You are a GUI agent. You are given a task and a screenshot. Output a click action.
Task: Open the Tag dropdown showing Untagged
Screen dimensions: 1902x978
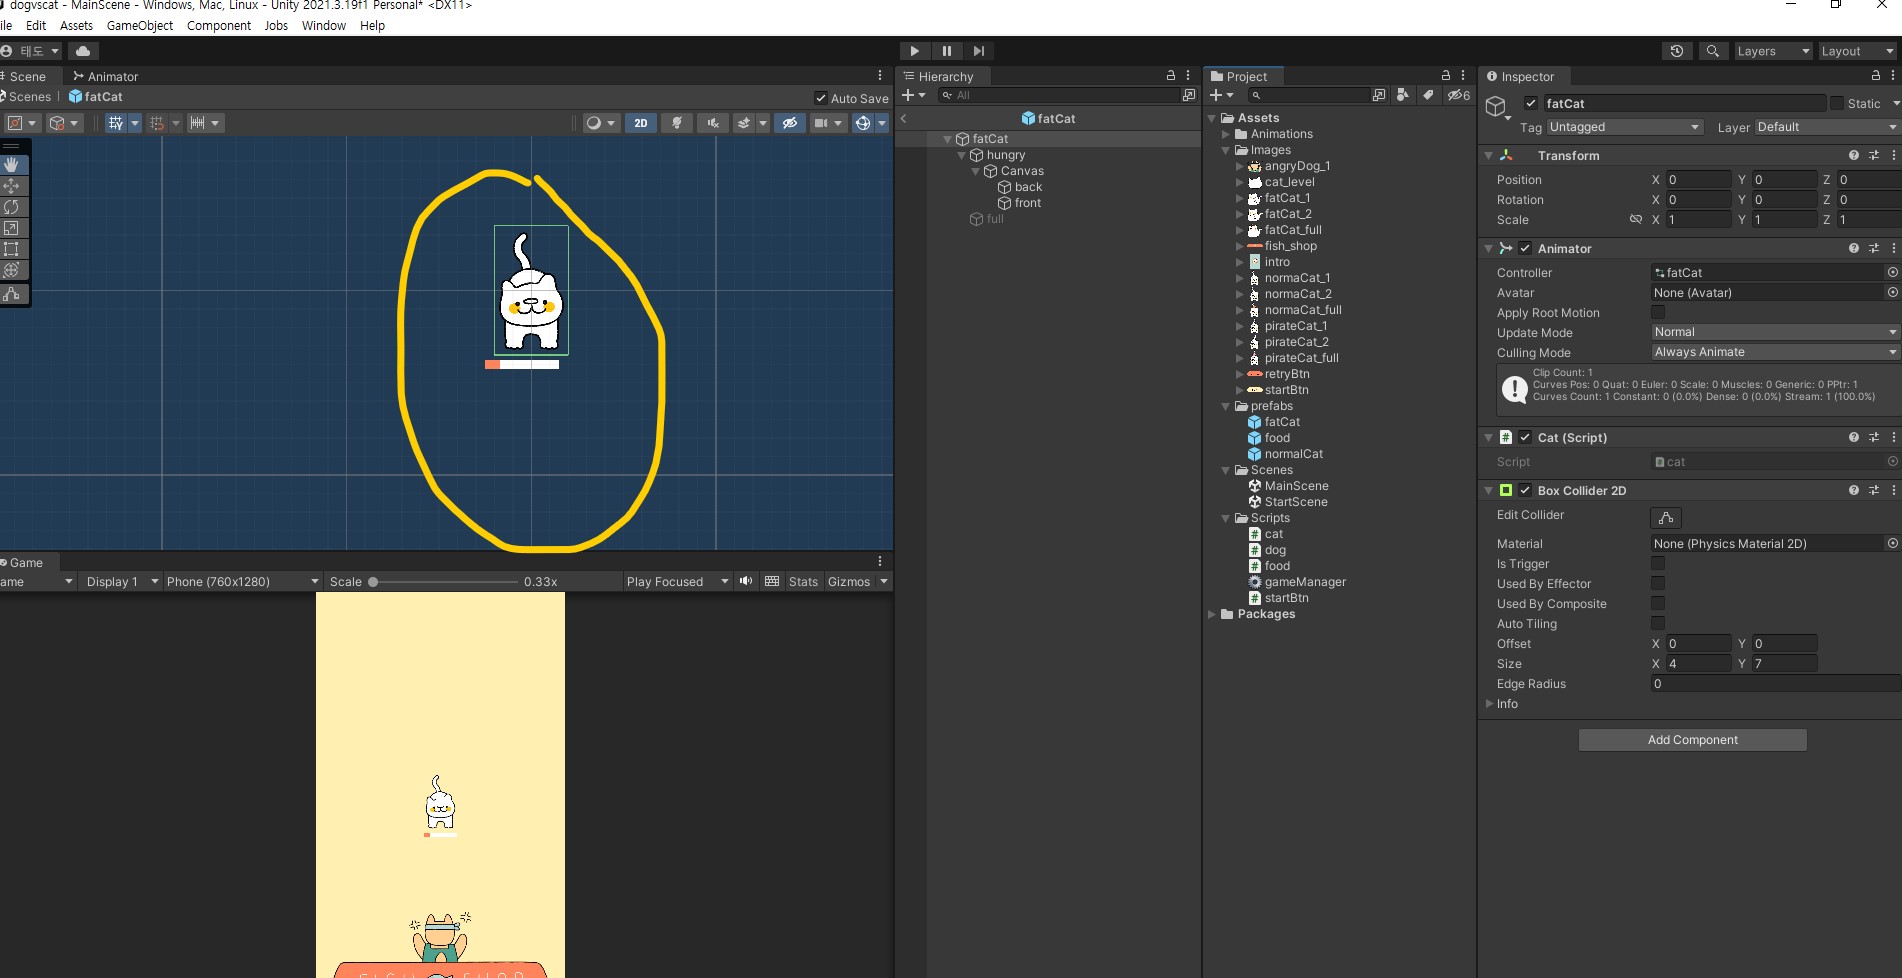click(x=1625, y=127)
